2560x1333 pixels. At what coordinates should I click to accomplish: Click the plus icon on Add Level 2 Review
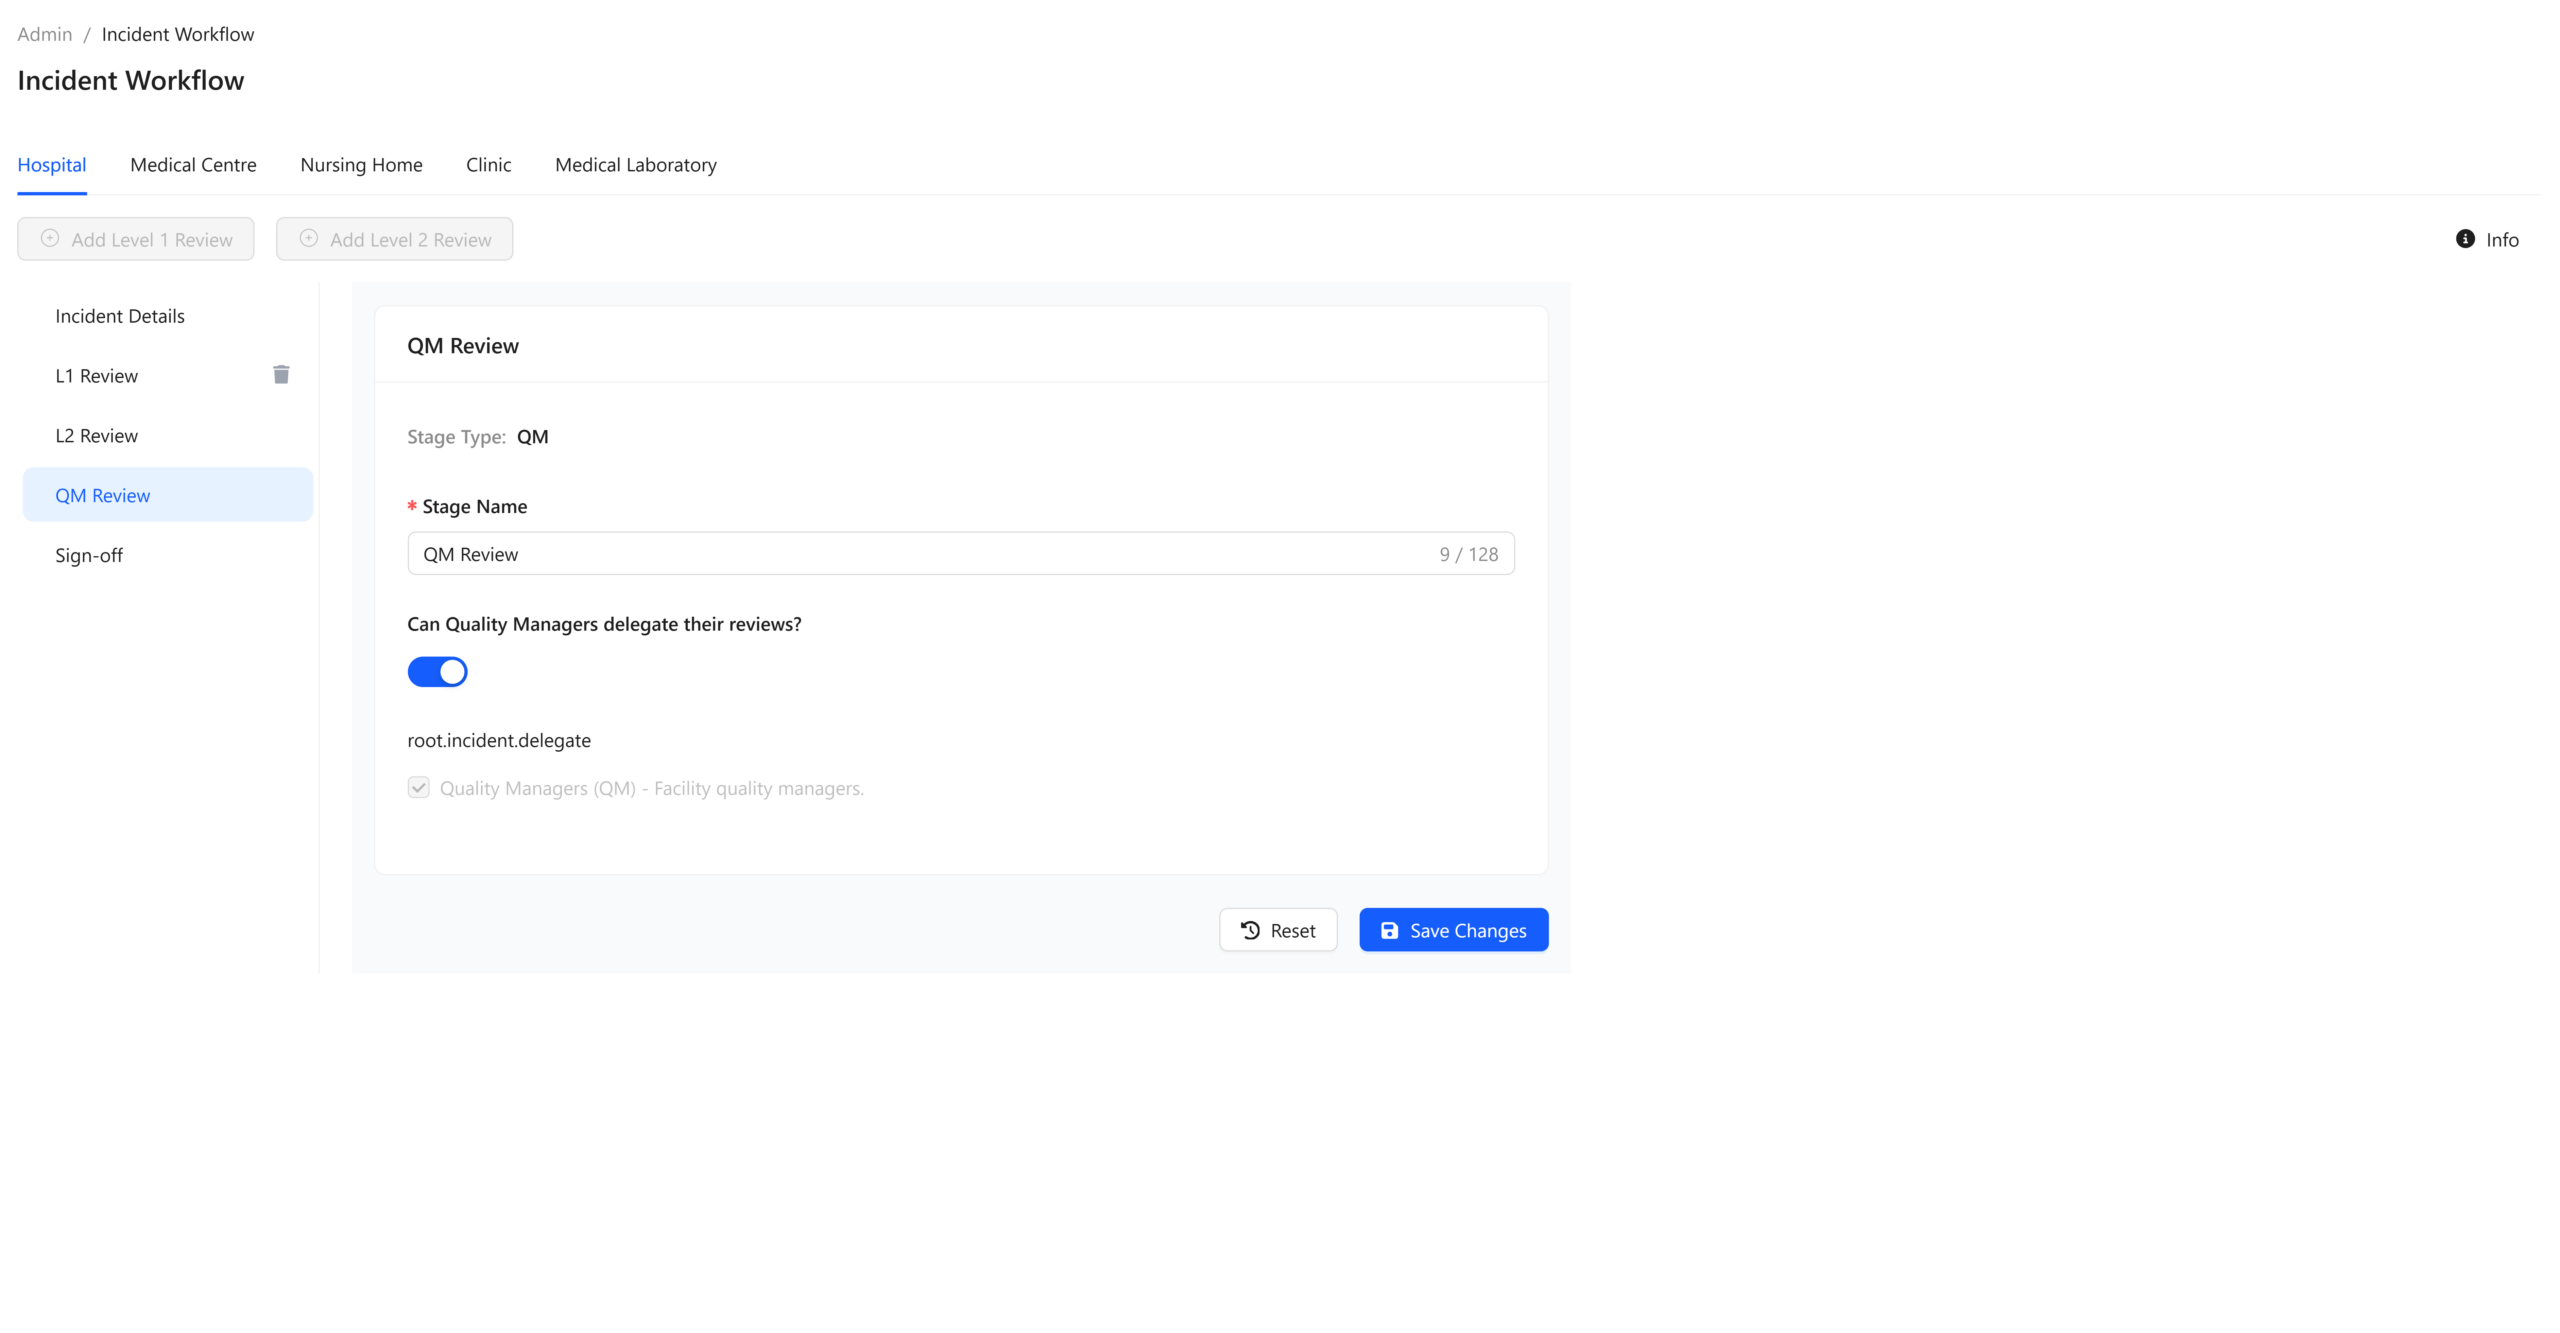309,239
